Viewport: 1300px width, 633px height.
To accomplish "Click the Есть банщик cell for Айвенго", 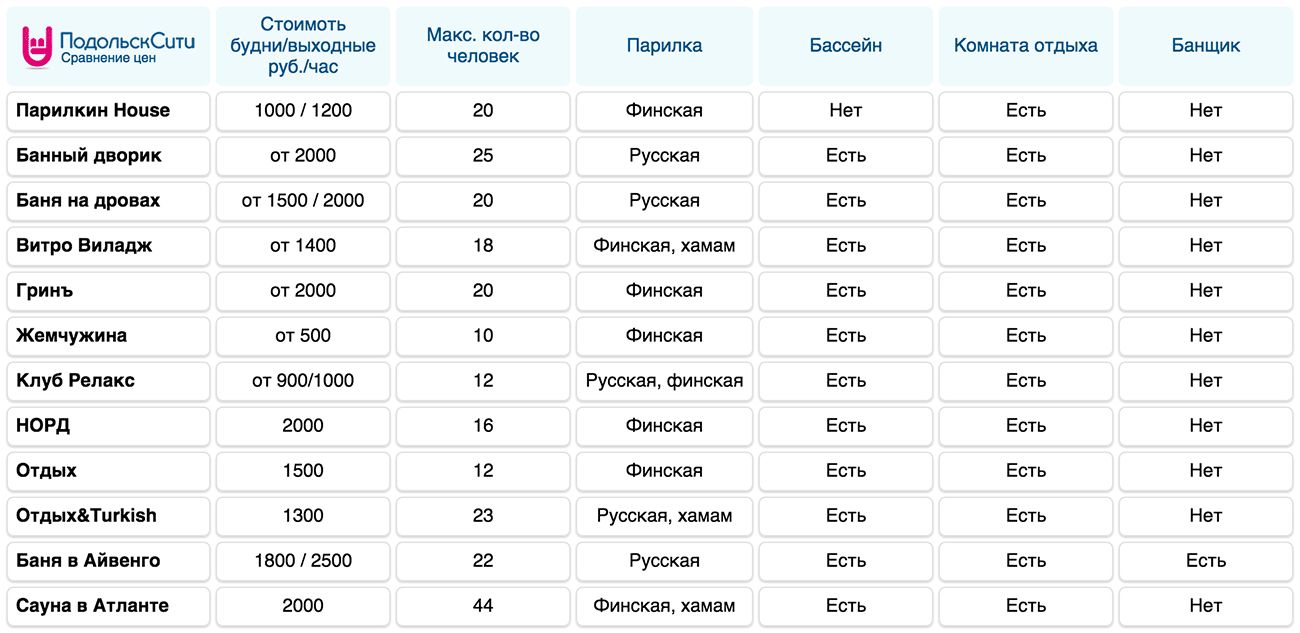I will tap(1206, 561).
